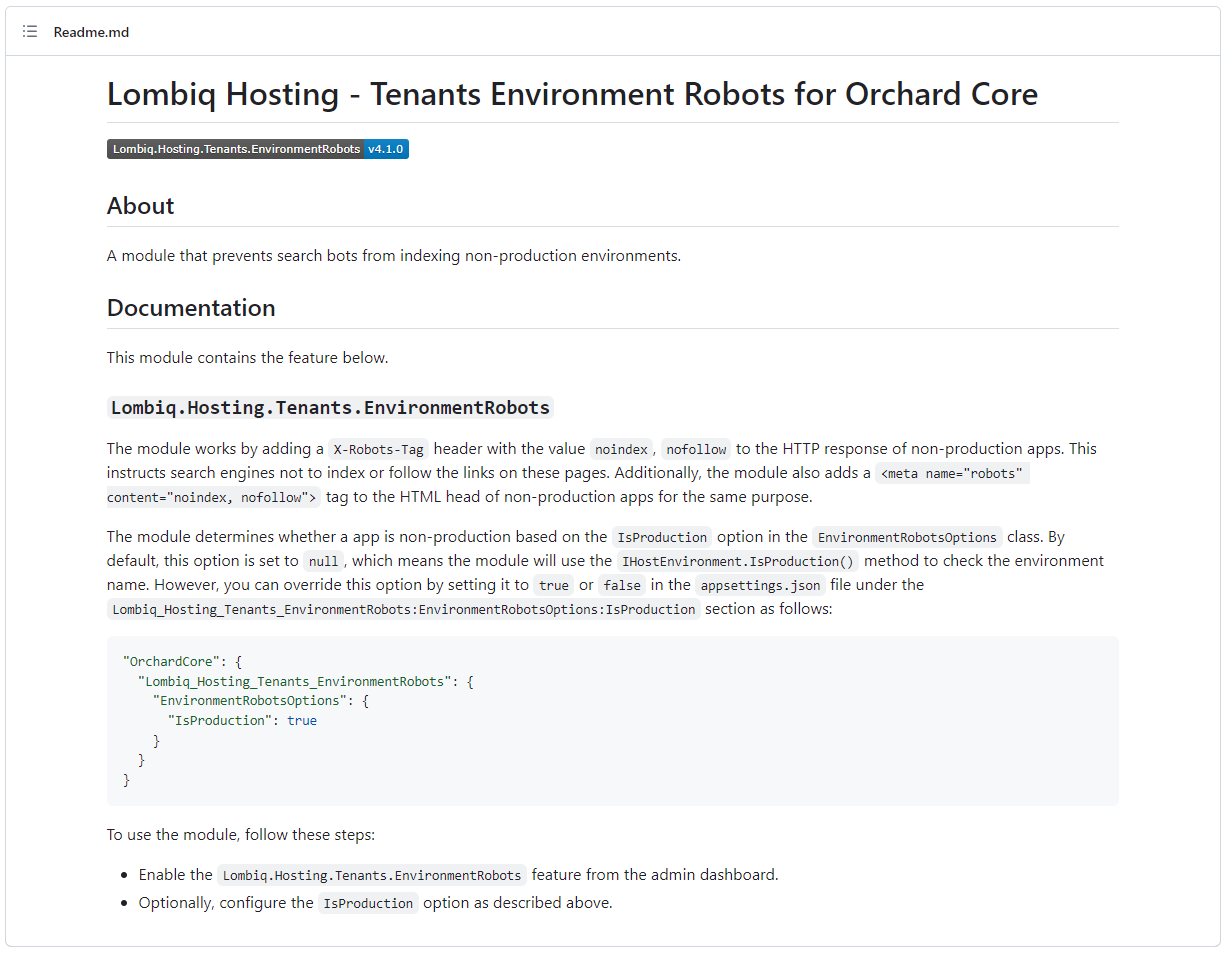The height and width of the screenshot is (954, 1226).
Task: Click "To use the module, follow these steps" text
Action: point(241,834)
